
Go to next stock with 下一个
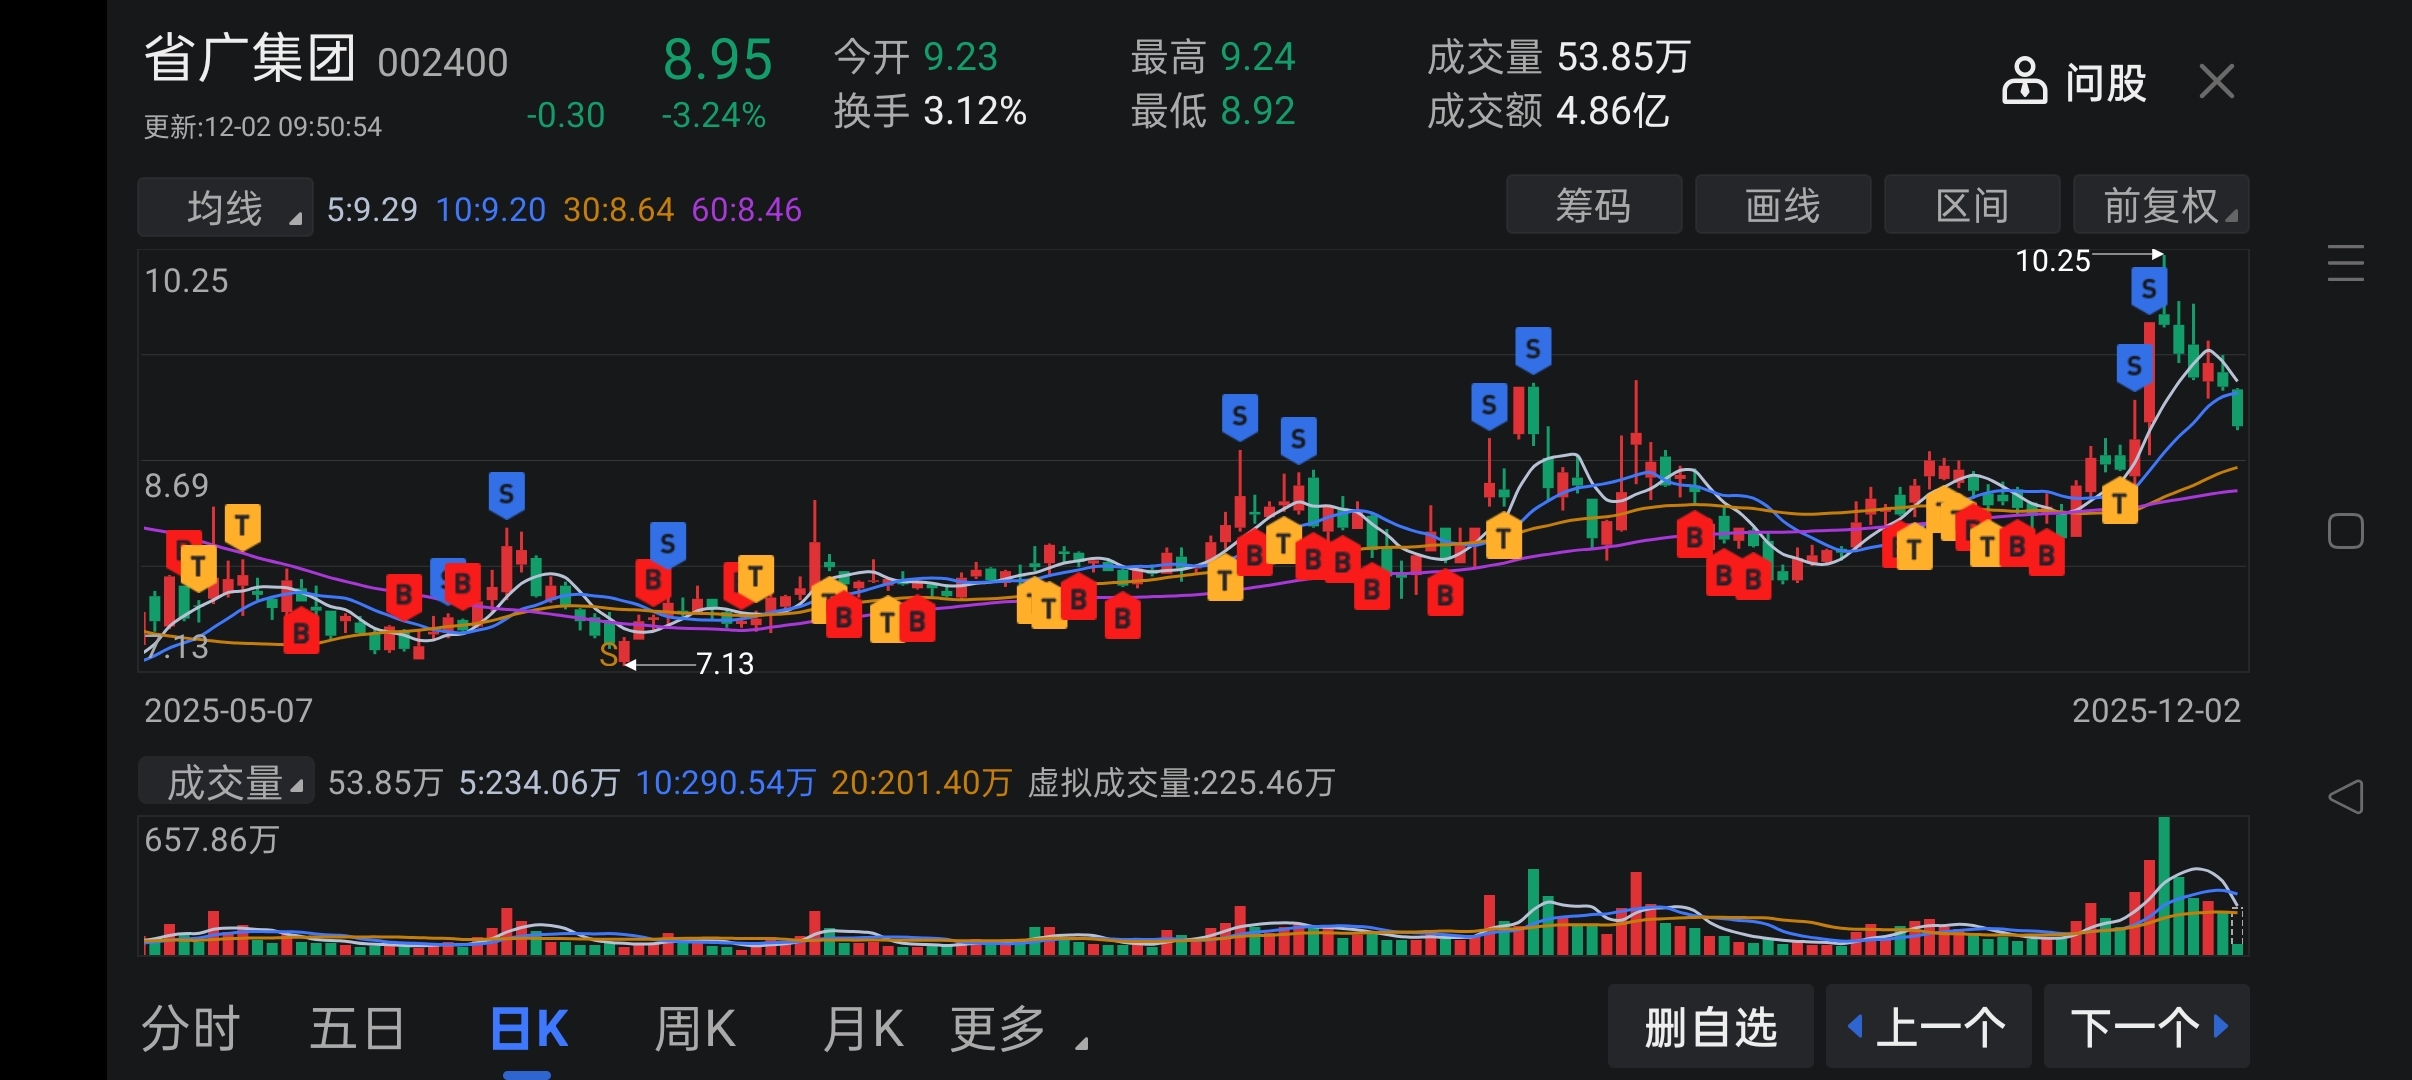(2146, 1027)
